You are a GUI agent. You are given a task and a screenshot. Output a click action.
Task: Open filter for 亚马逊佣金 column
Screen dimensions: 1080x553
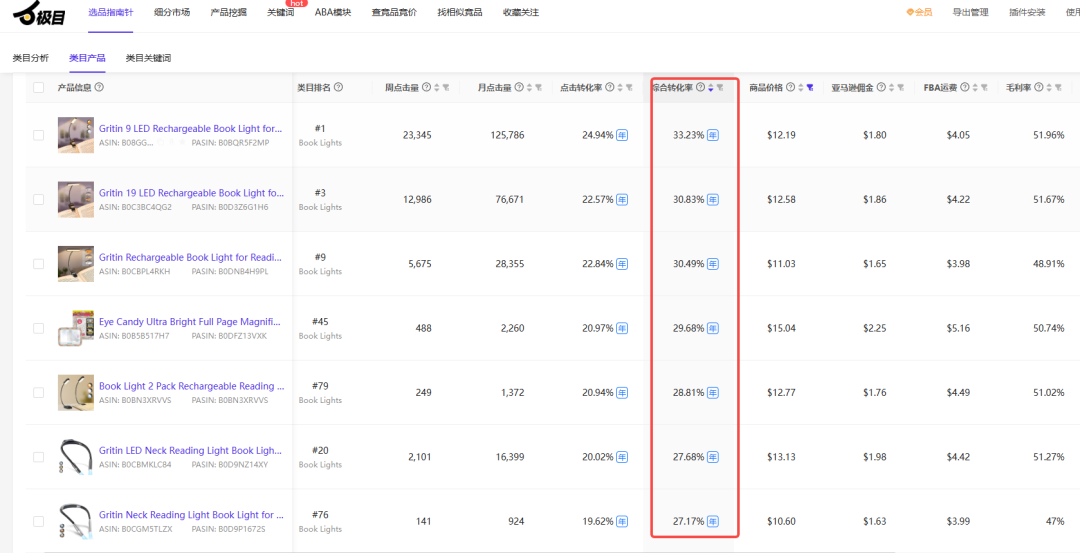900,87
